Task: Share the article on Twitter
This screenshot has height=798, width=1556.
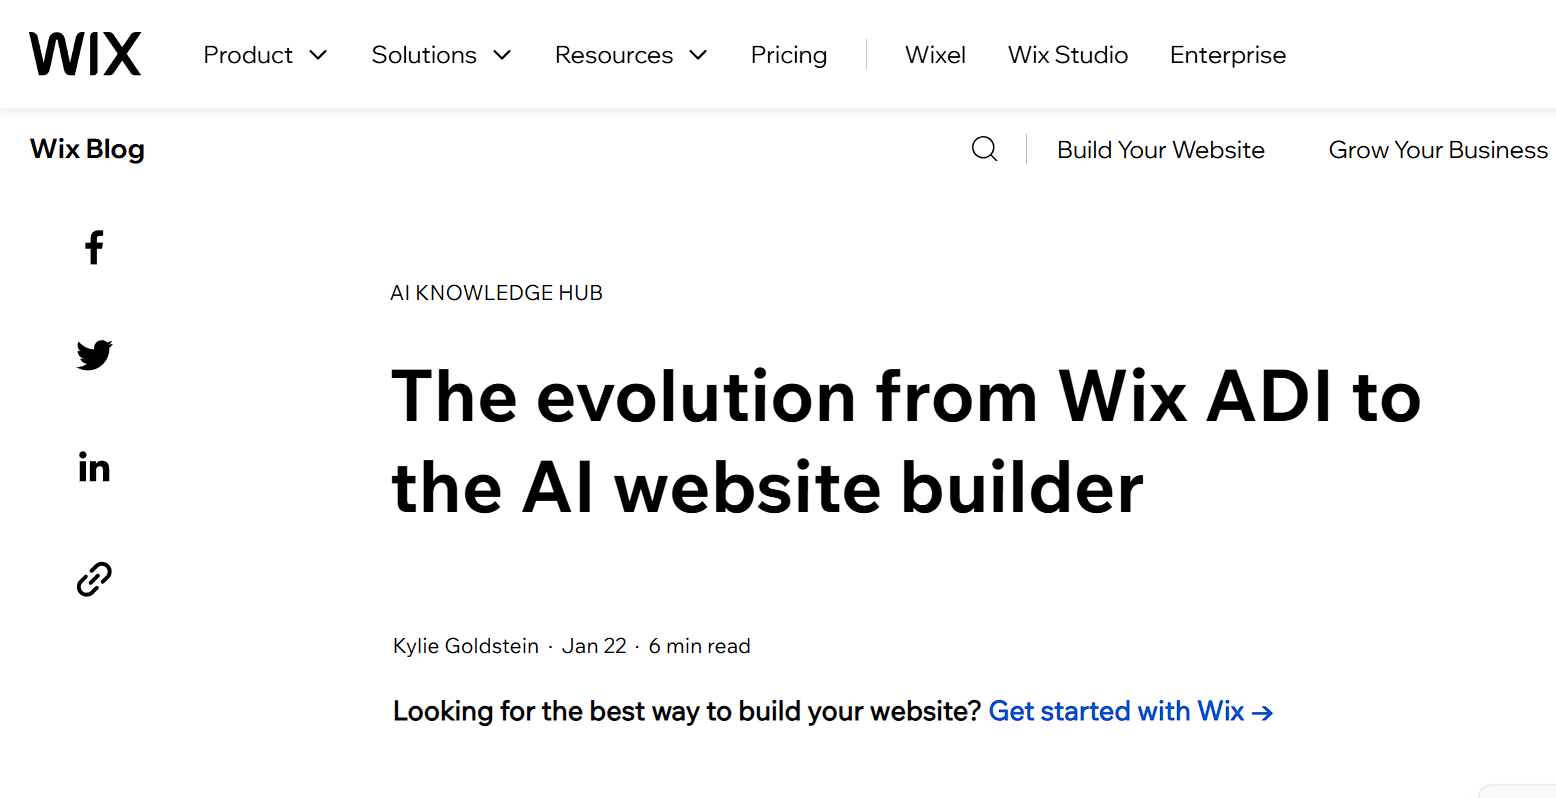Action: [93, 355]
